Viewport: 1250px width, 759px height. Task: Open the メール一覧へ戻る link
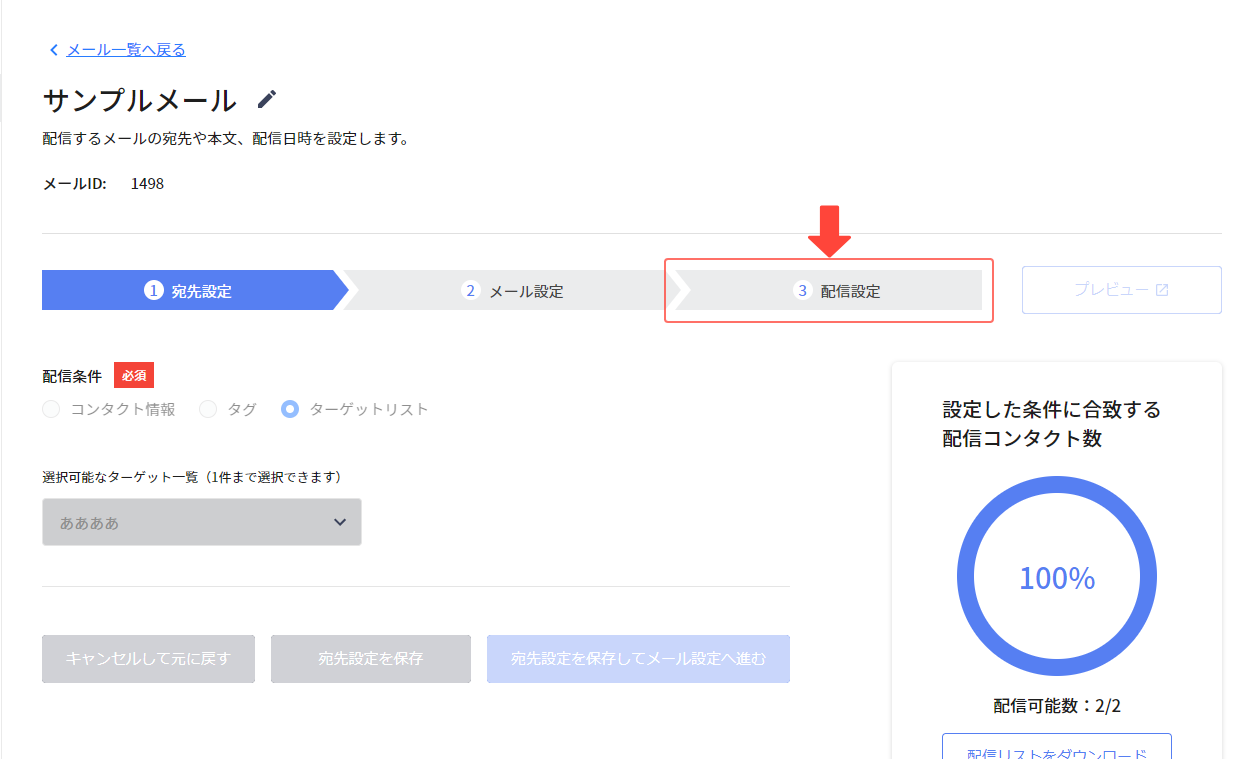click(x=126, y=50)
